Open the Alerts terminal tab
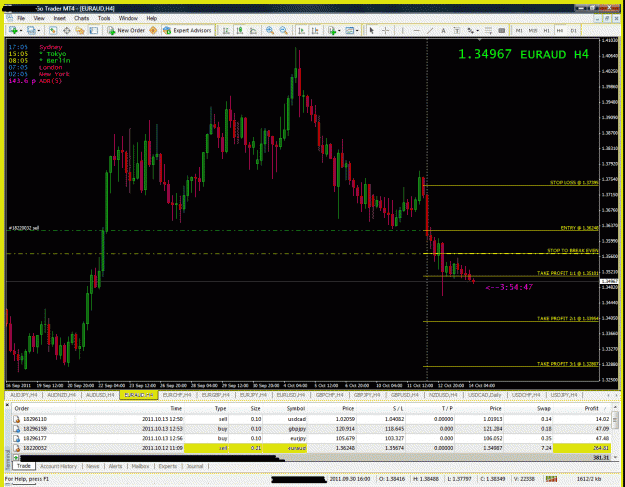The width and height of the screenshot is (625, 487). coord(116,466)
